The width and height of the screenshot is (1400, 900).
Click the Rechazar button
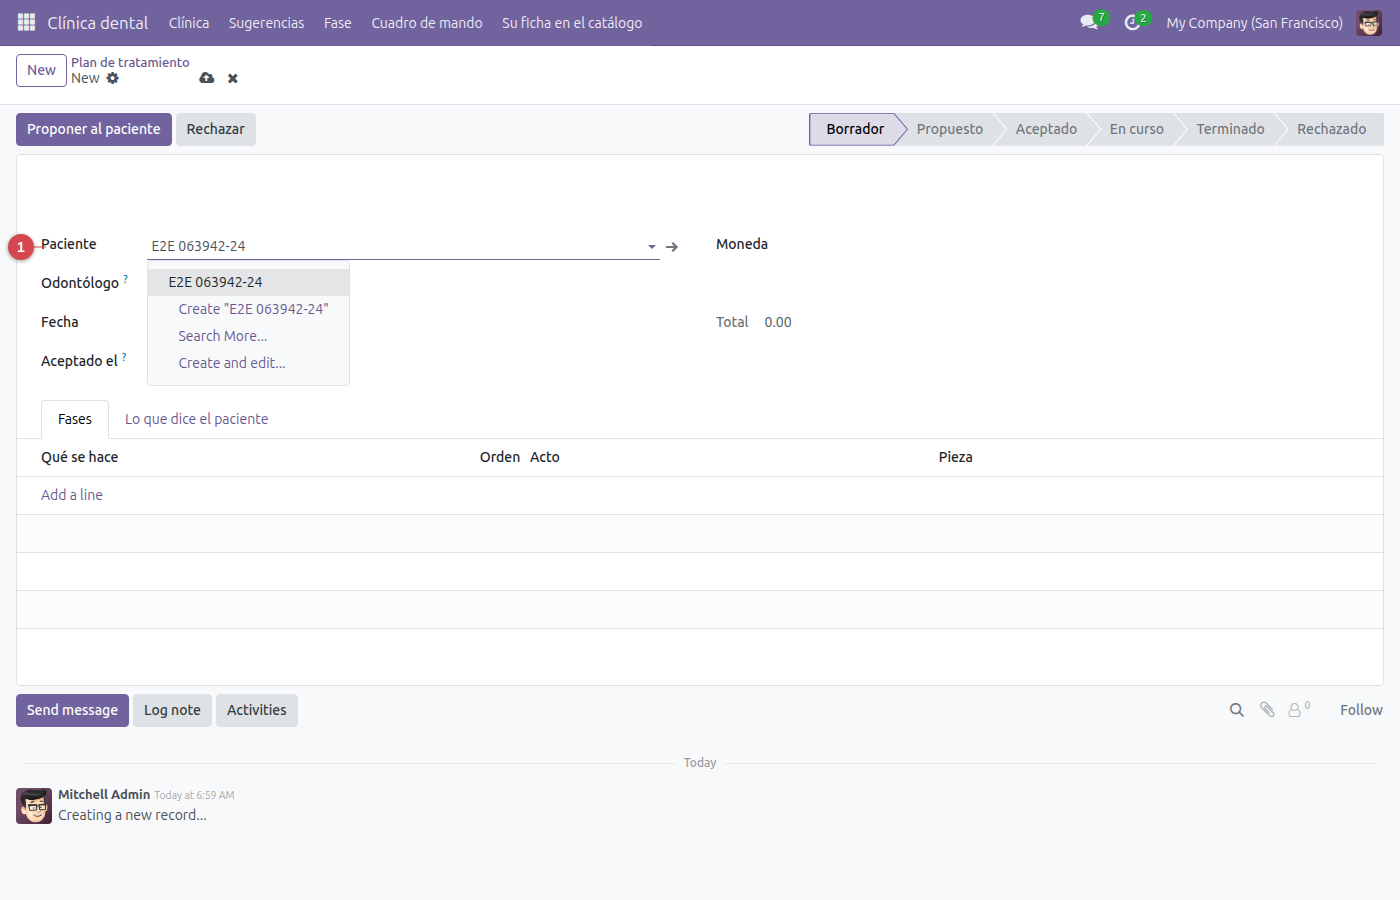click(x=215, y=129)
